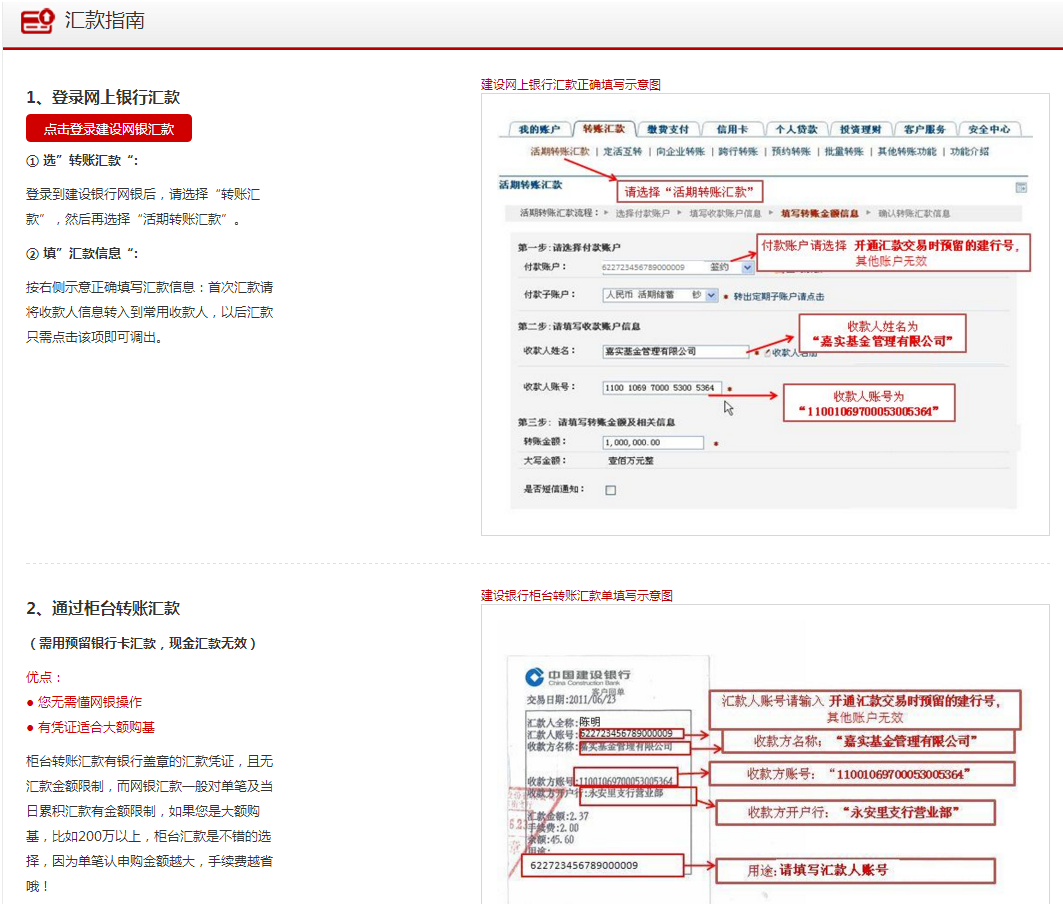1063x904 pixels.
Task: Click the 第三步: 请填写转账金额及相关信息 title
Action: pyautogui.click(x=596, y=422)
